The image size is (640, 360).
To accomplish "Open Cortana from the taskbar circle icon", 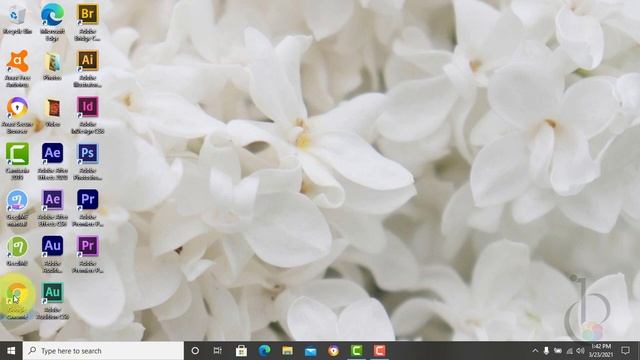I will (x=195, y=351).
